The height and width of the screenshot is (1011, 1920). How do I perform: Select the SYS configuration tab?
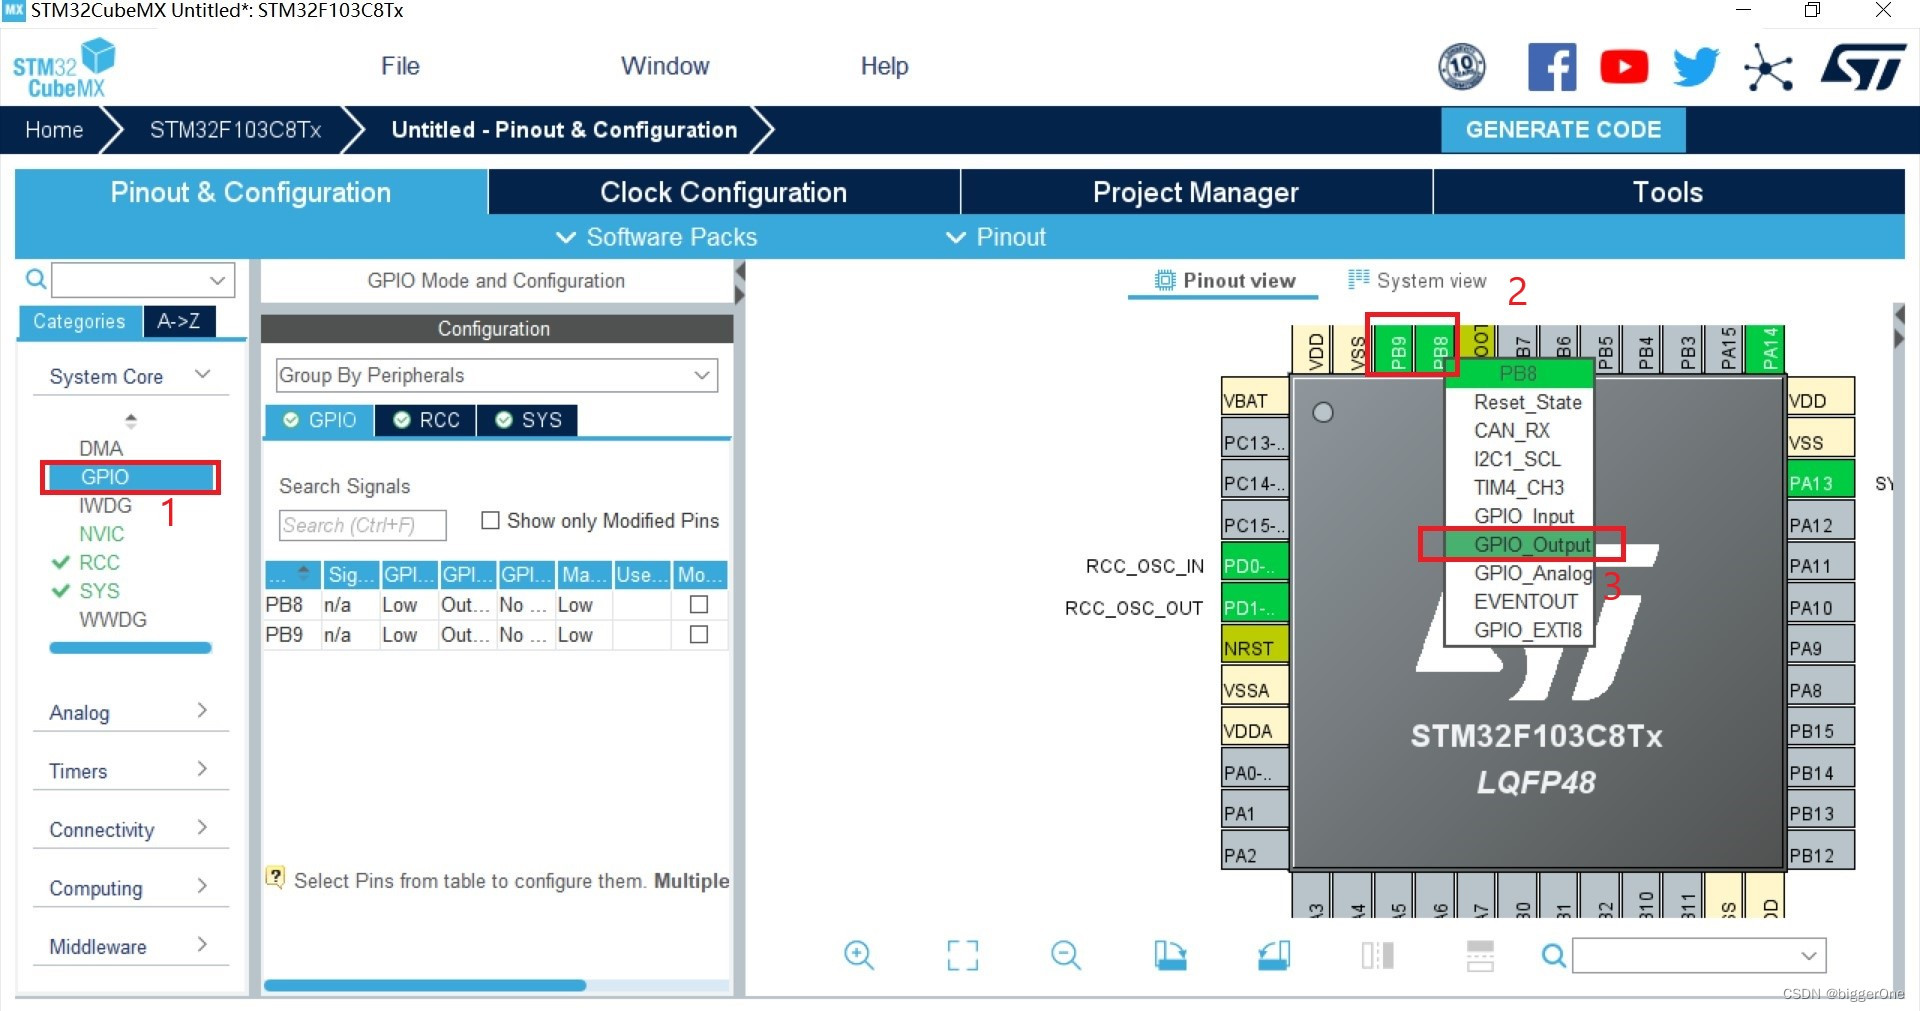(527, 420)
